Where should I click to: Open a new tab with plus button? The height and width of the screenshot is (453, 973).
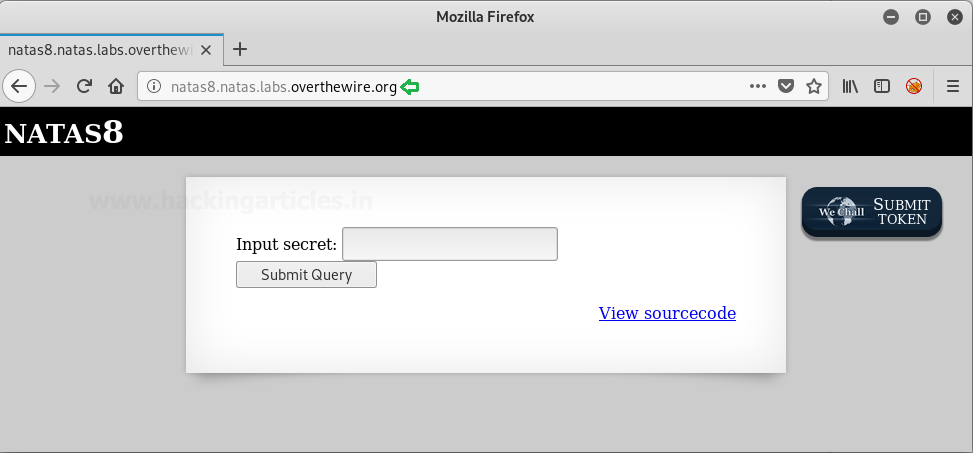[240, 49]
